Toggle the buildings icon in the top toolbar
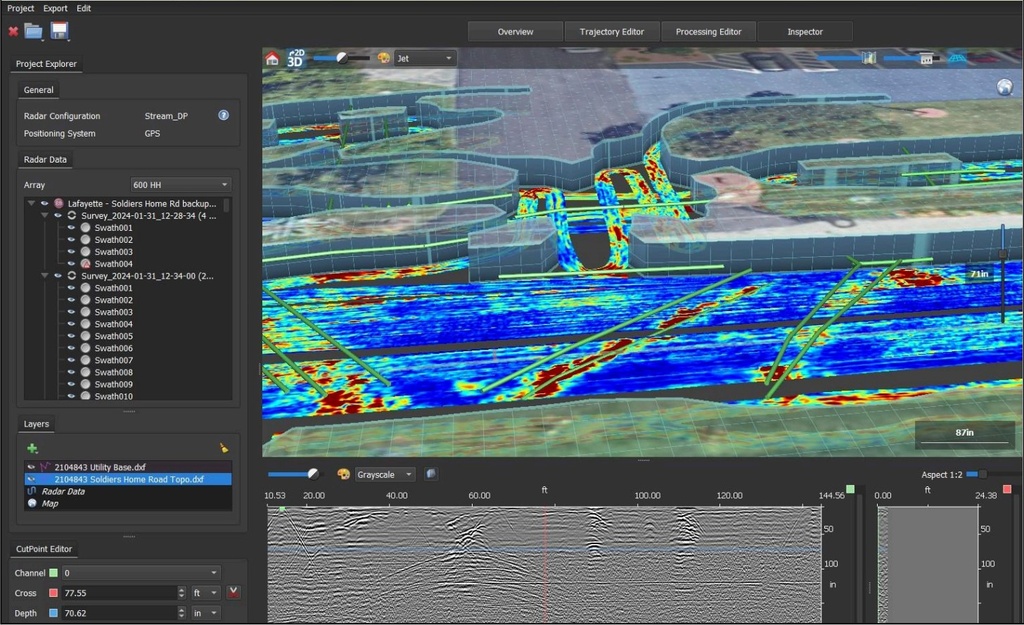The height and width of the screenshot is (625, 1024). [x=926, y=58]
